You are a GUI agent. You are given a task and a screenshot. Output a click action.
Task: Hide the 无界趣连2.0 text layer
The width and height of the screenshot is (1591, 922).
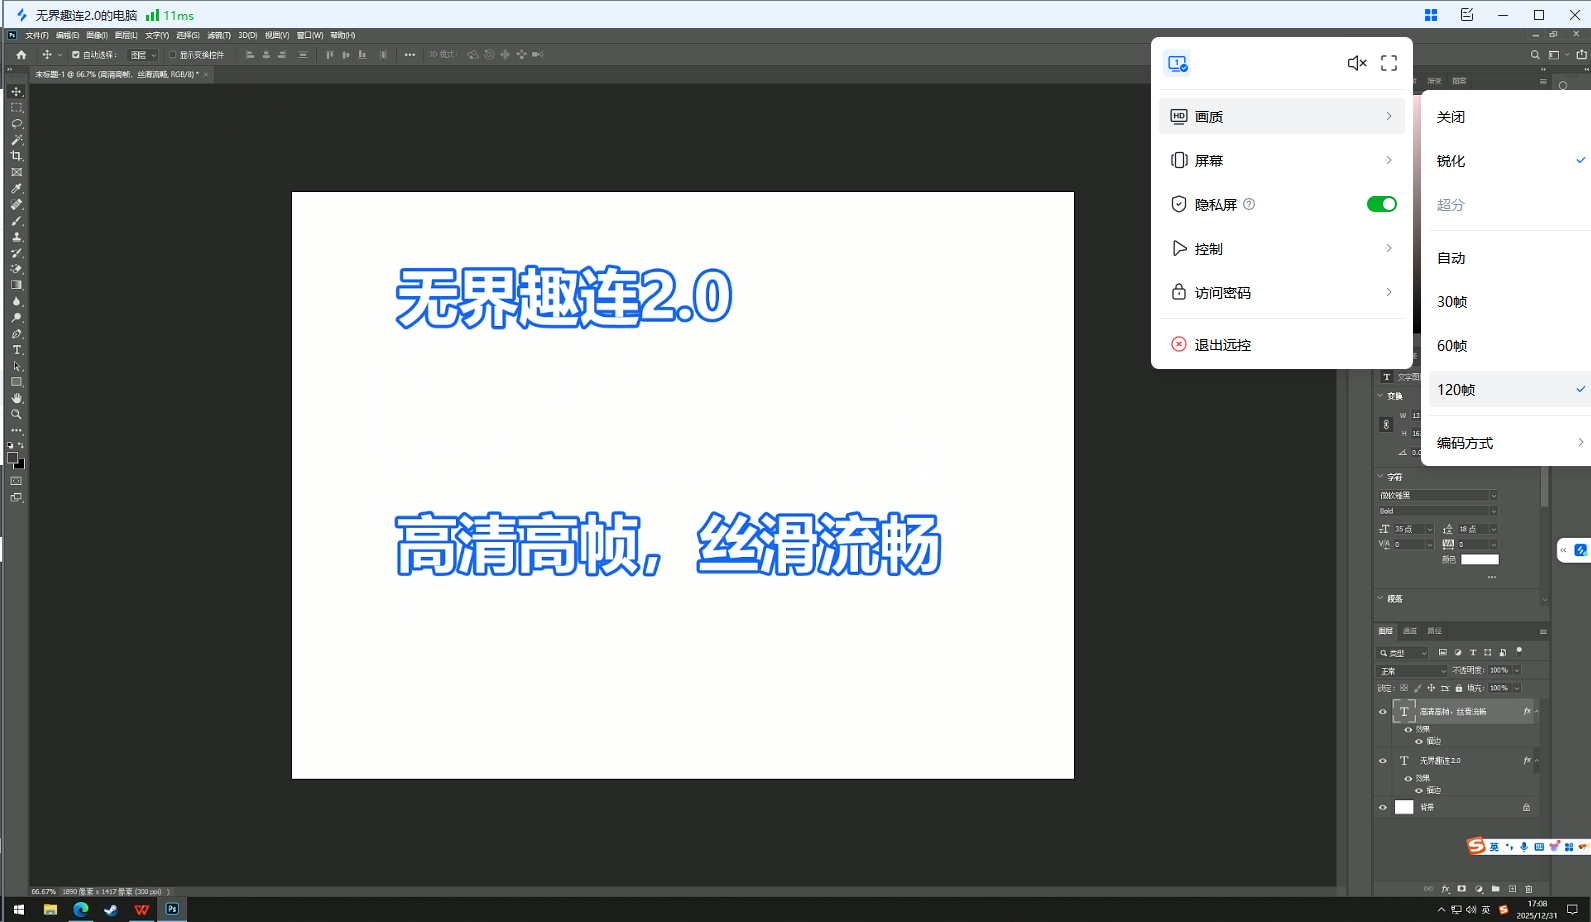pos(1383,761)
